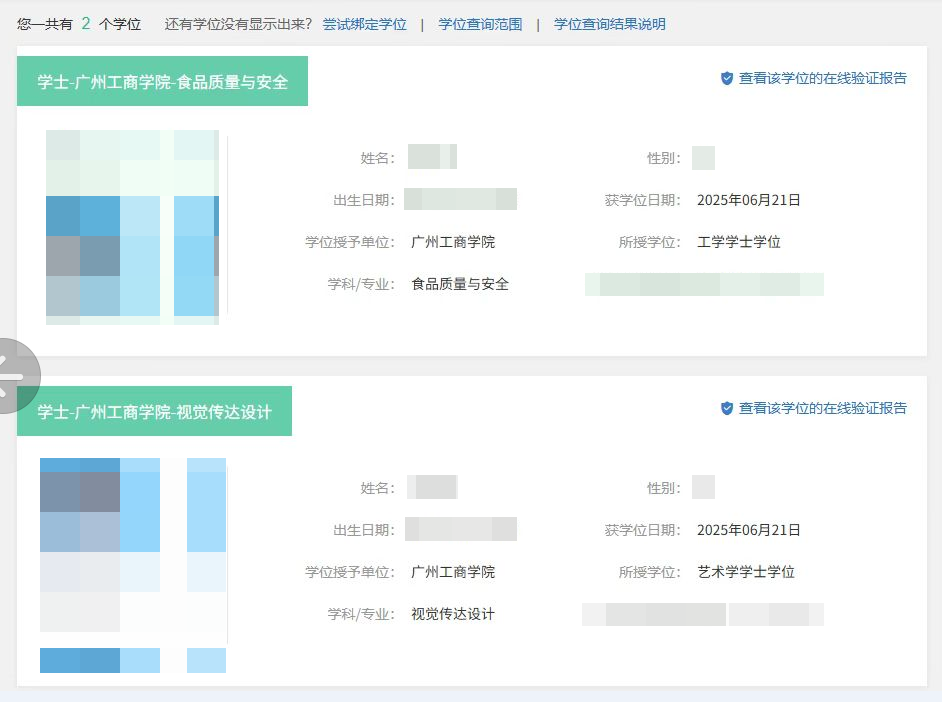Click shield icon beside 视觉传达设计 verification report
This screenshot has width=942, height=702.
727,408
